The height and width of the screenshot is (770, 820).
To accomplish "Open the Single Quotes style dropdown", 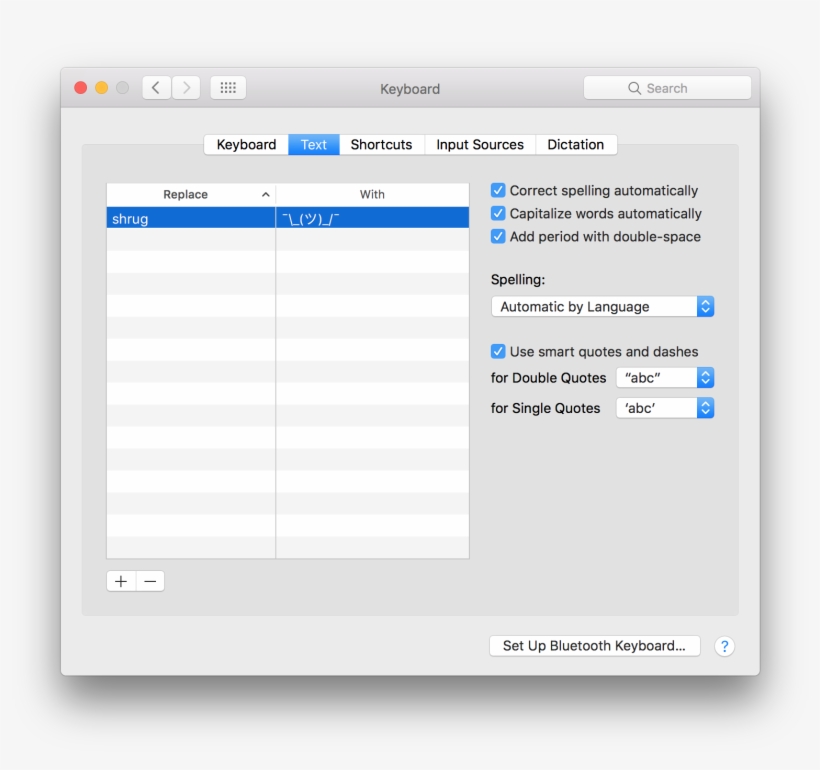I will click(x=665, y=407).
